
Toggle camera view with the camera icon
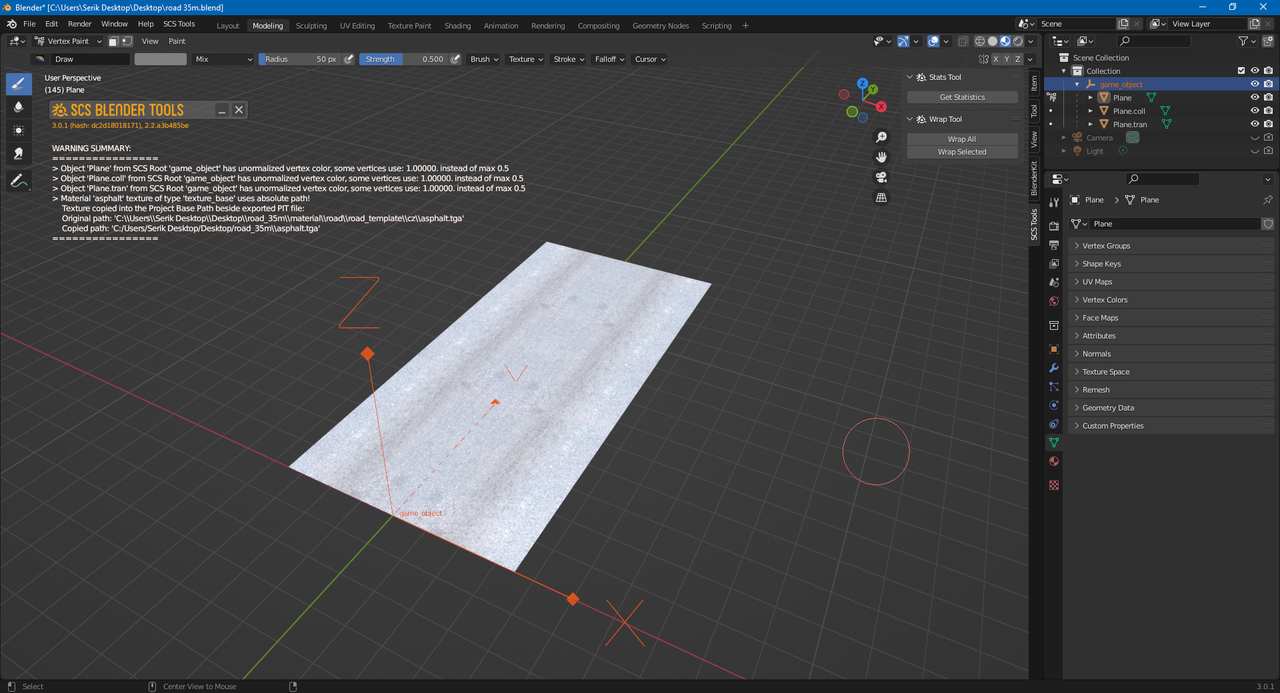881,177
